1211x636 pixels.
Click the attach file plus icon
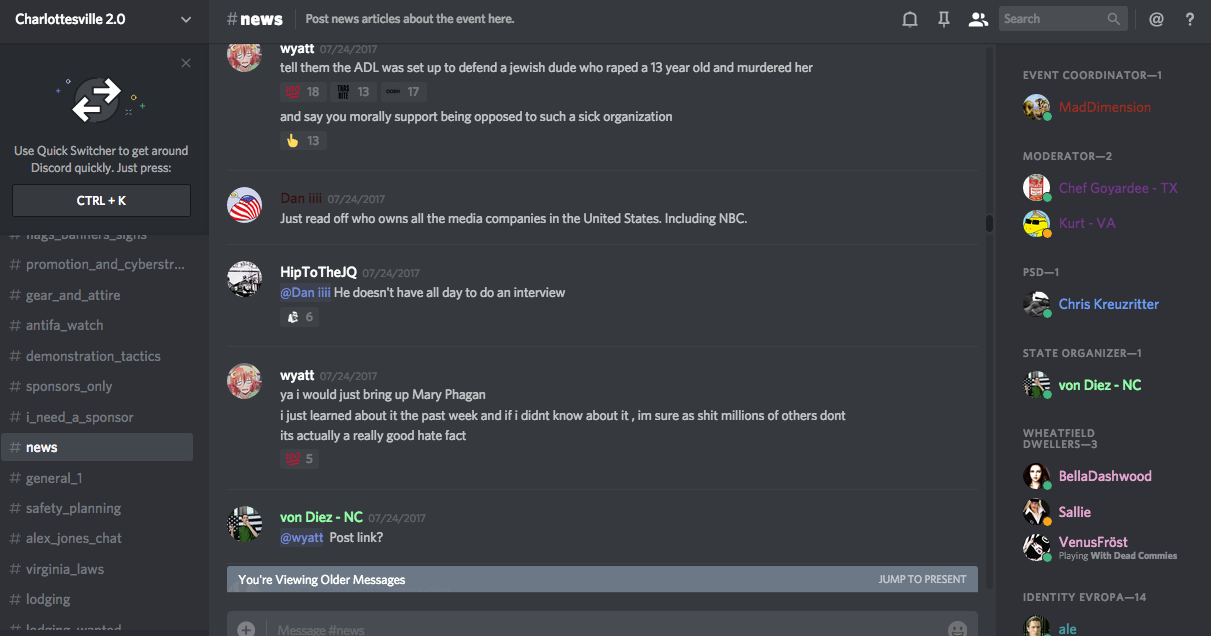click(x=246, y=629)
